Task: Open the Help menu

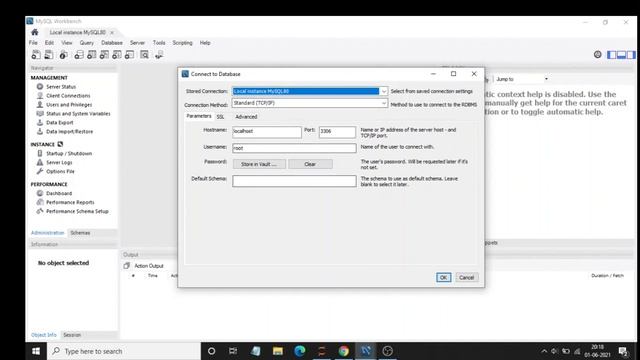Action: tap(205, 42)
